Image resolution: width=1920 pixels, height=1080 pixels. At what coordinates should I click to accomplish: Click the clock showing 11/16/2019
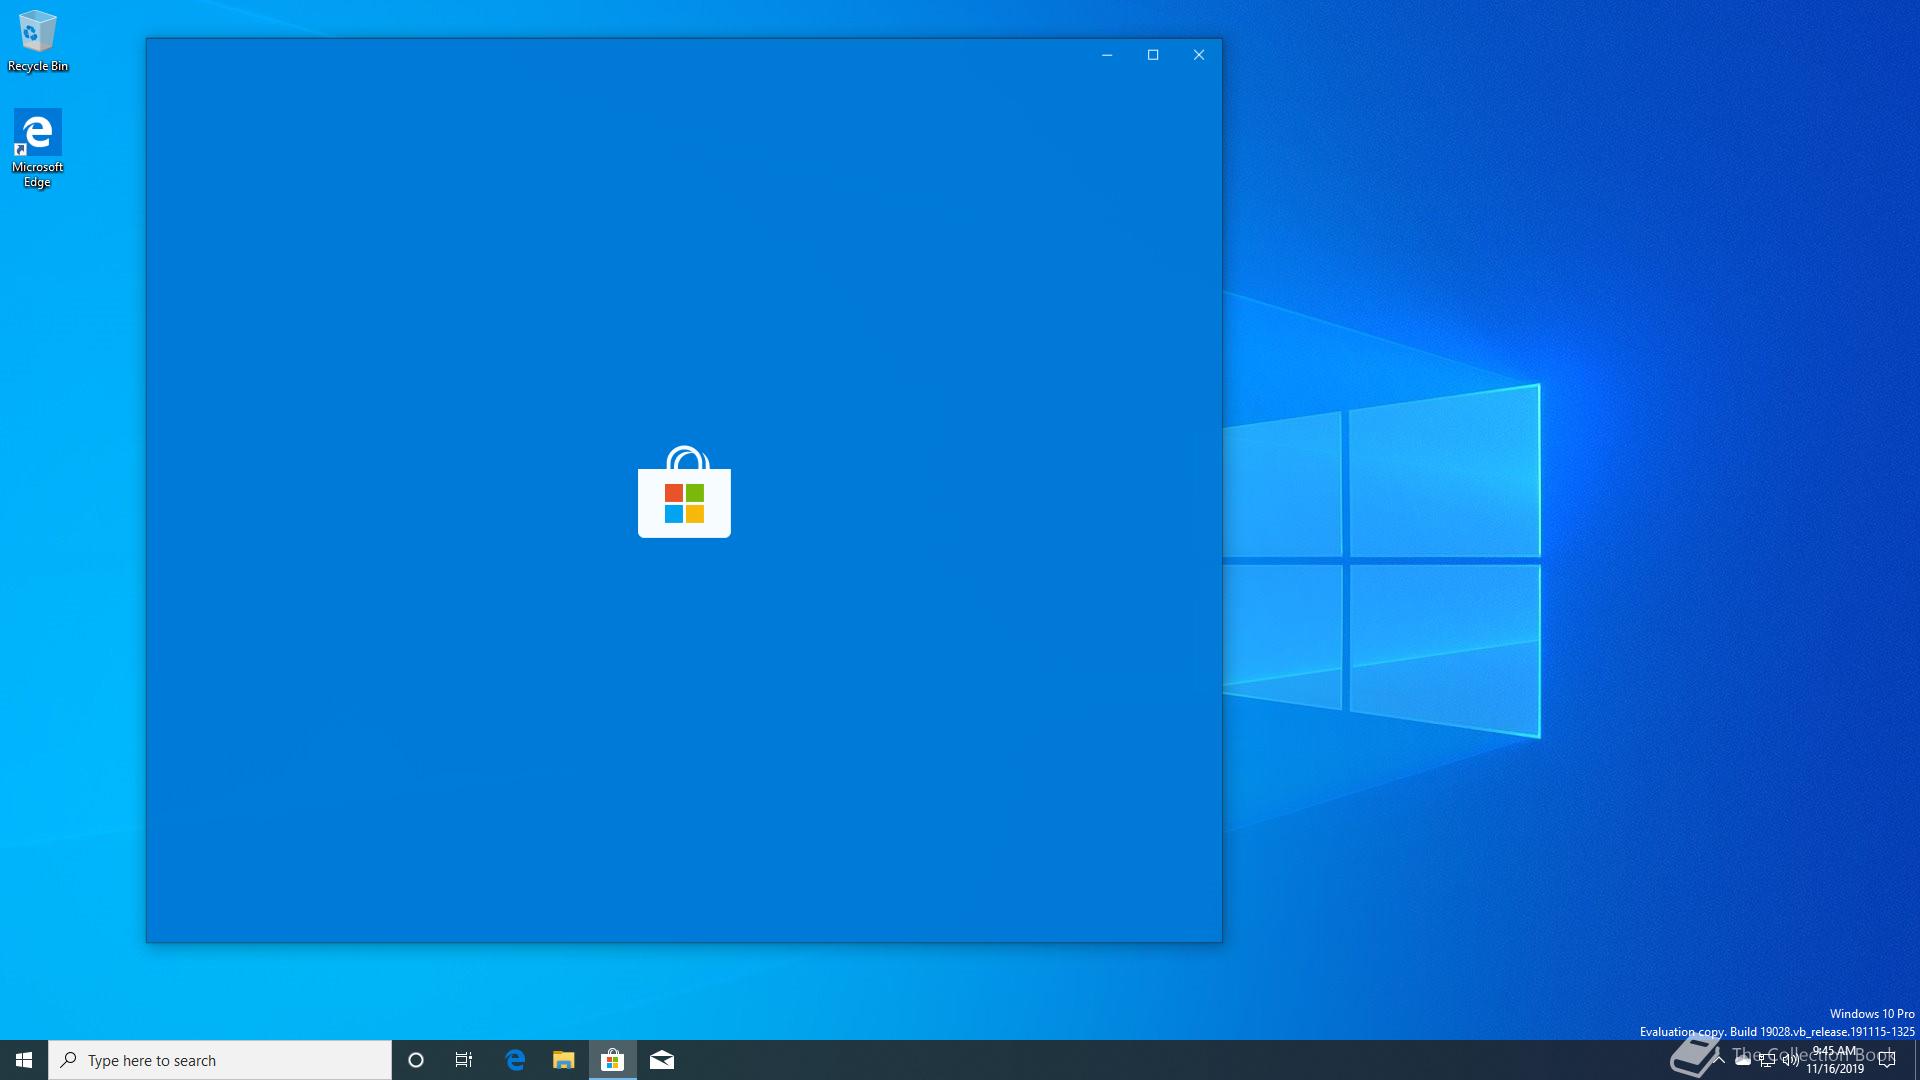tap(1835, 1060)
